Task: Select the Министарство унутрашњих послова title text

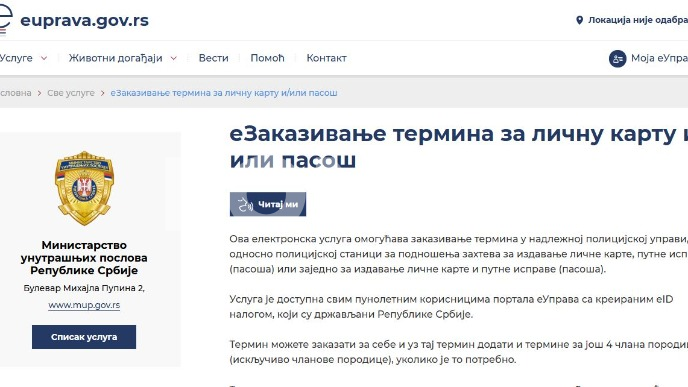Action: coord(84,258)
